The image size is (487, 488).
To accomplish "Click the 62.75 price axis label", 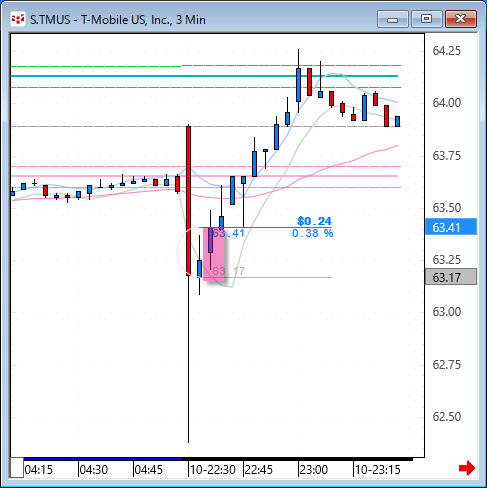I will point(446,364).
